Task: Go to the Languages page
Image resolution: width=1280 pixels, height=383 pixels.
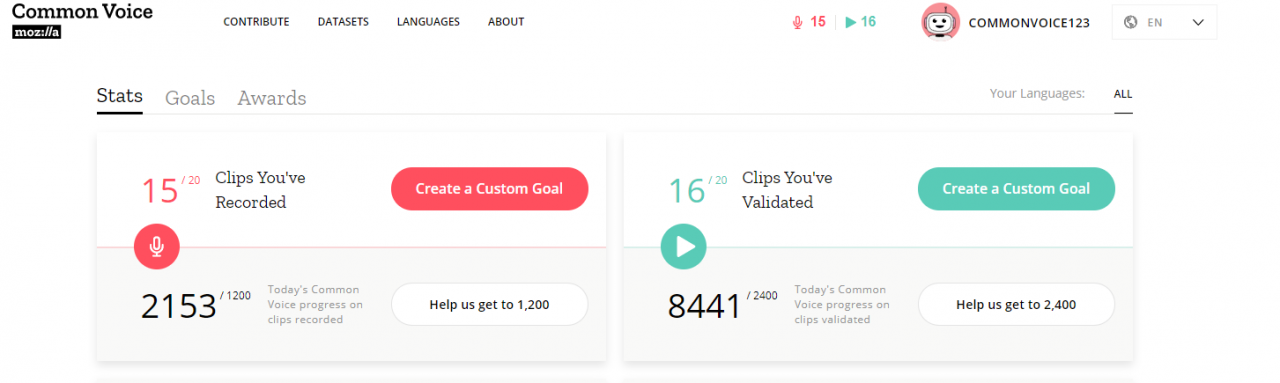Action: (428, 22)
